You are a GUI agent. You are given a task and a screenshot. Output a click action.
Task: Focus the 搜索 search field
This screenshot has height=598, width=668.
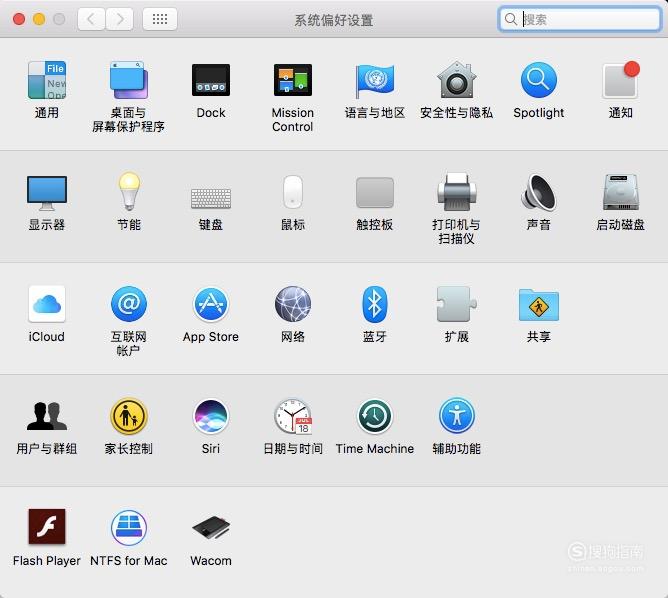click(x=579, y=19)
